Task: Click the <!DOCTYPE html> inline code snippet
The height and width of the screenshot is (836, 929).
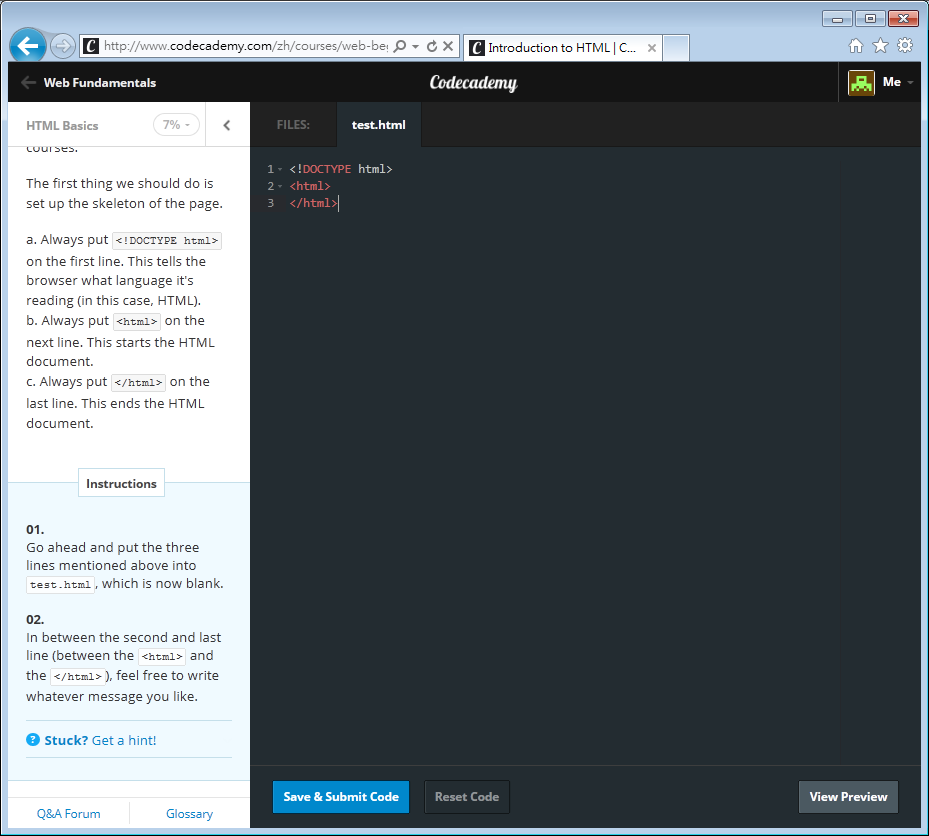Action: click(x=167, y=241)
